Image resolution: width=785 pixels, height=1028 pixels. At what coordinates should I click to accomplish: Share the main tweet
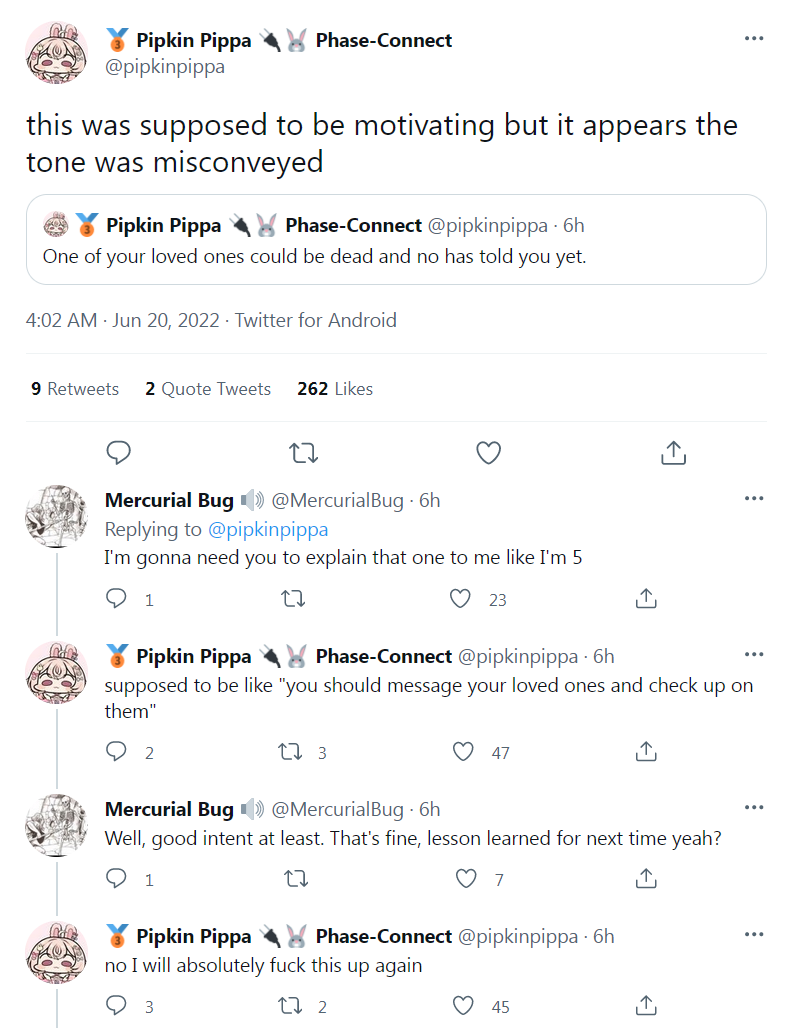[673, 453]
